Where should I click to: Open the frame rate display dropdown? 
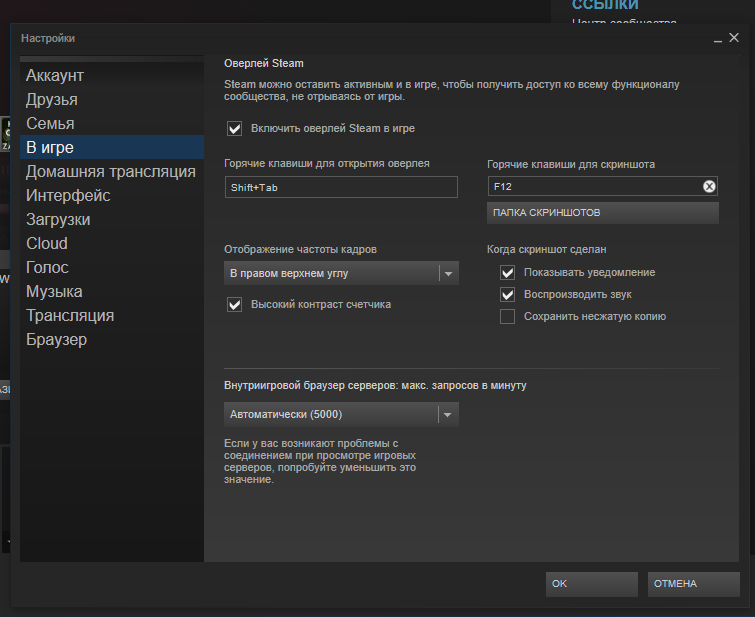point(341,273)
